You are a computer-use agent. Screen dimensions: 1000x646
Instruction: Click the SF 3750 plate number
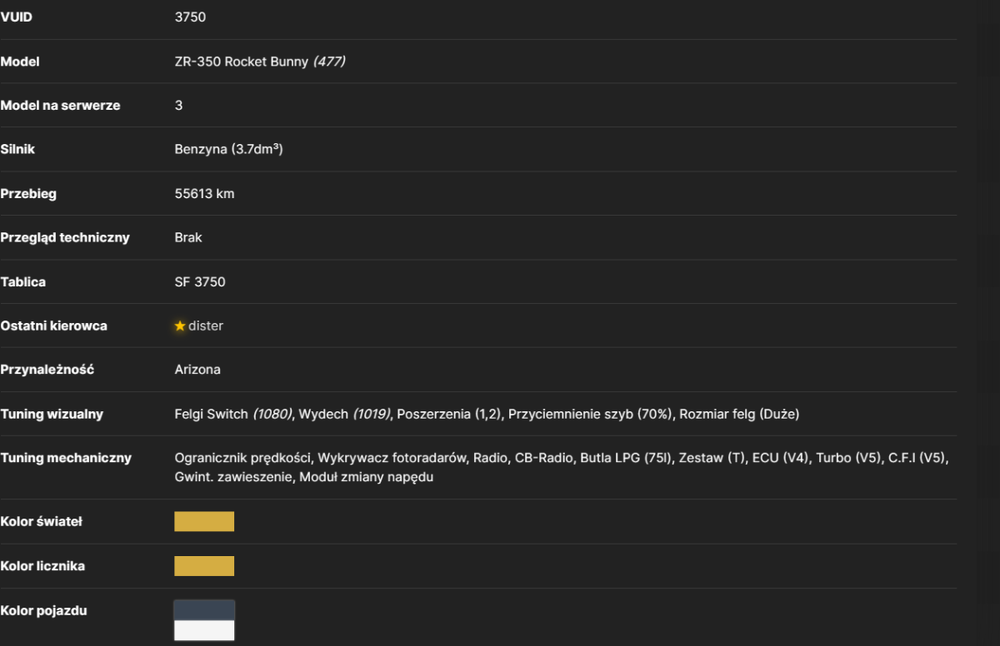point(200,282)
